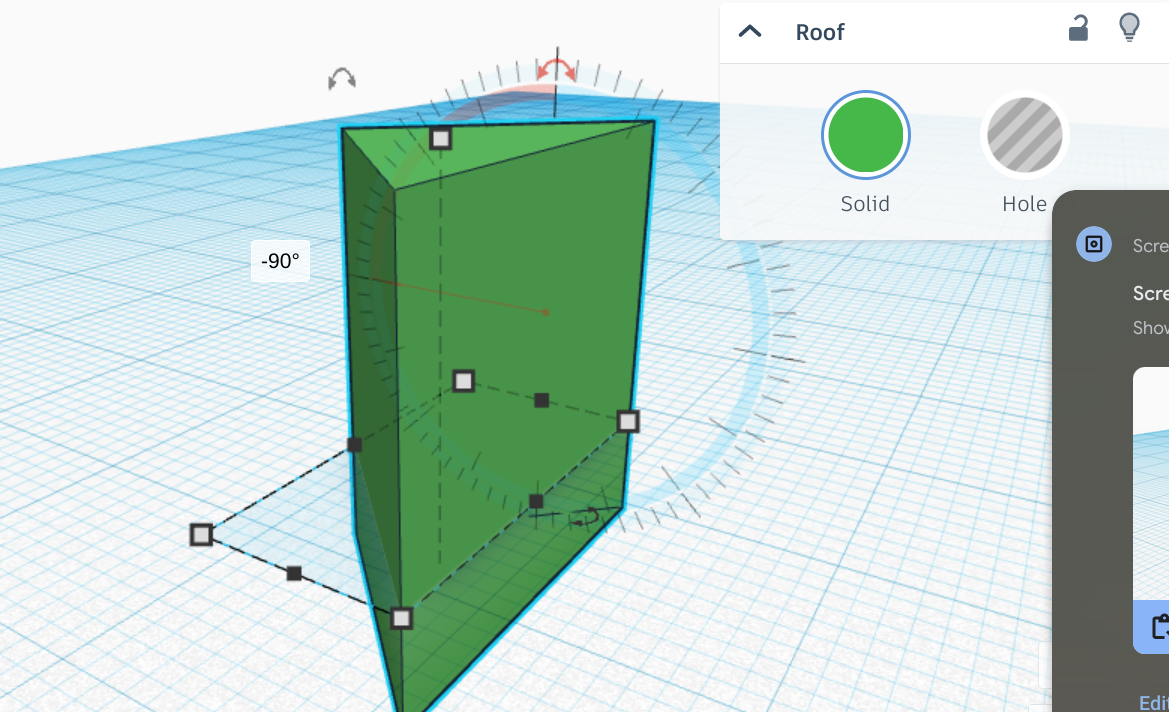Collapse the Roof shape panel chevron
This screenshot has width=1169, height=712.
click(749, 31)
